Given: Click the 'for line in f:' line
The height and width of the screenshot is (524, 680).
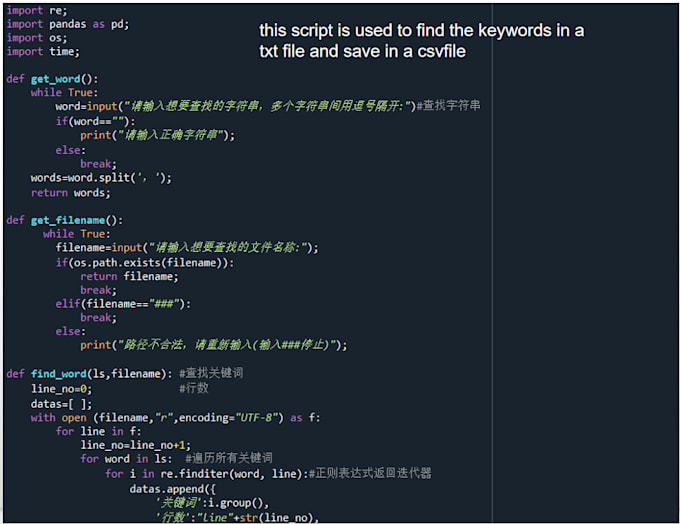Looking at the screenshot, I should 98,432.
